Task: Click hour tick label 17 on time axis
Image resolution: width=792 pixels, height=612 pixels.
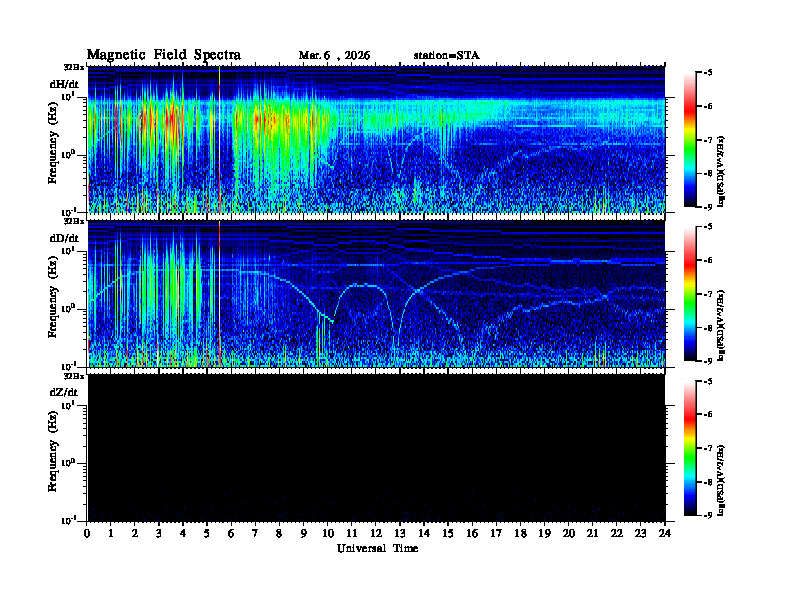Action: (496, 534)
